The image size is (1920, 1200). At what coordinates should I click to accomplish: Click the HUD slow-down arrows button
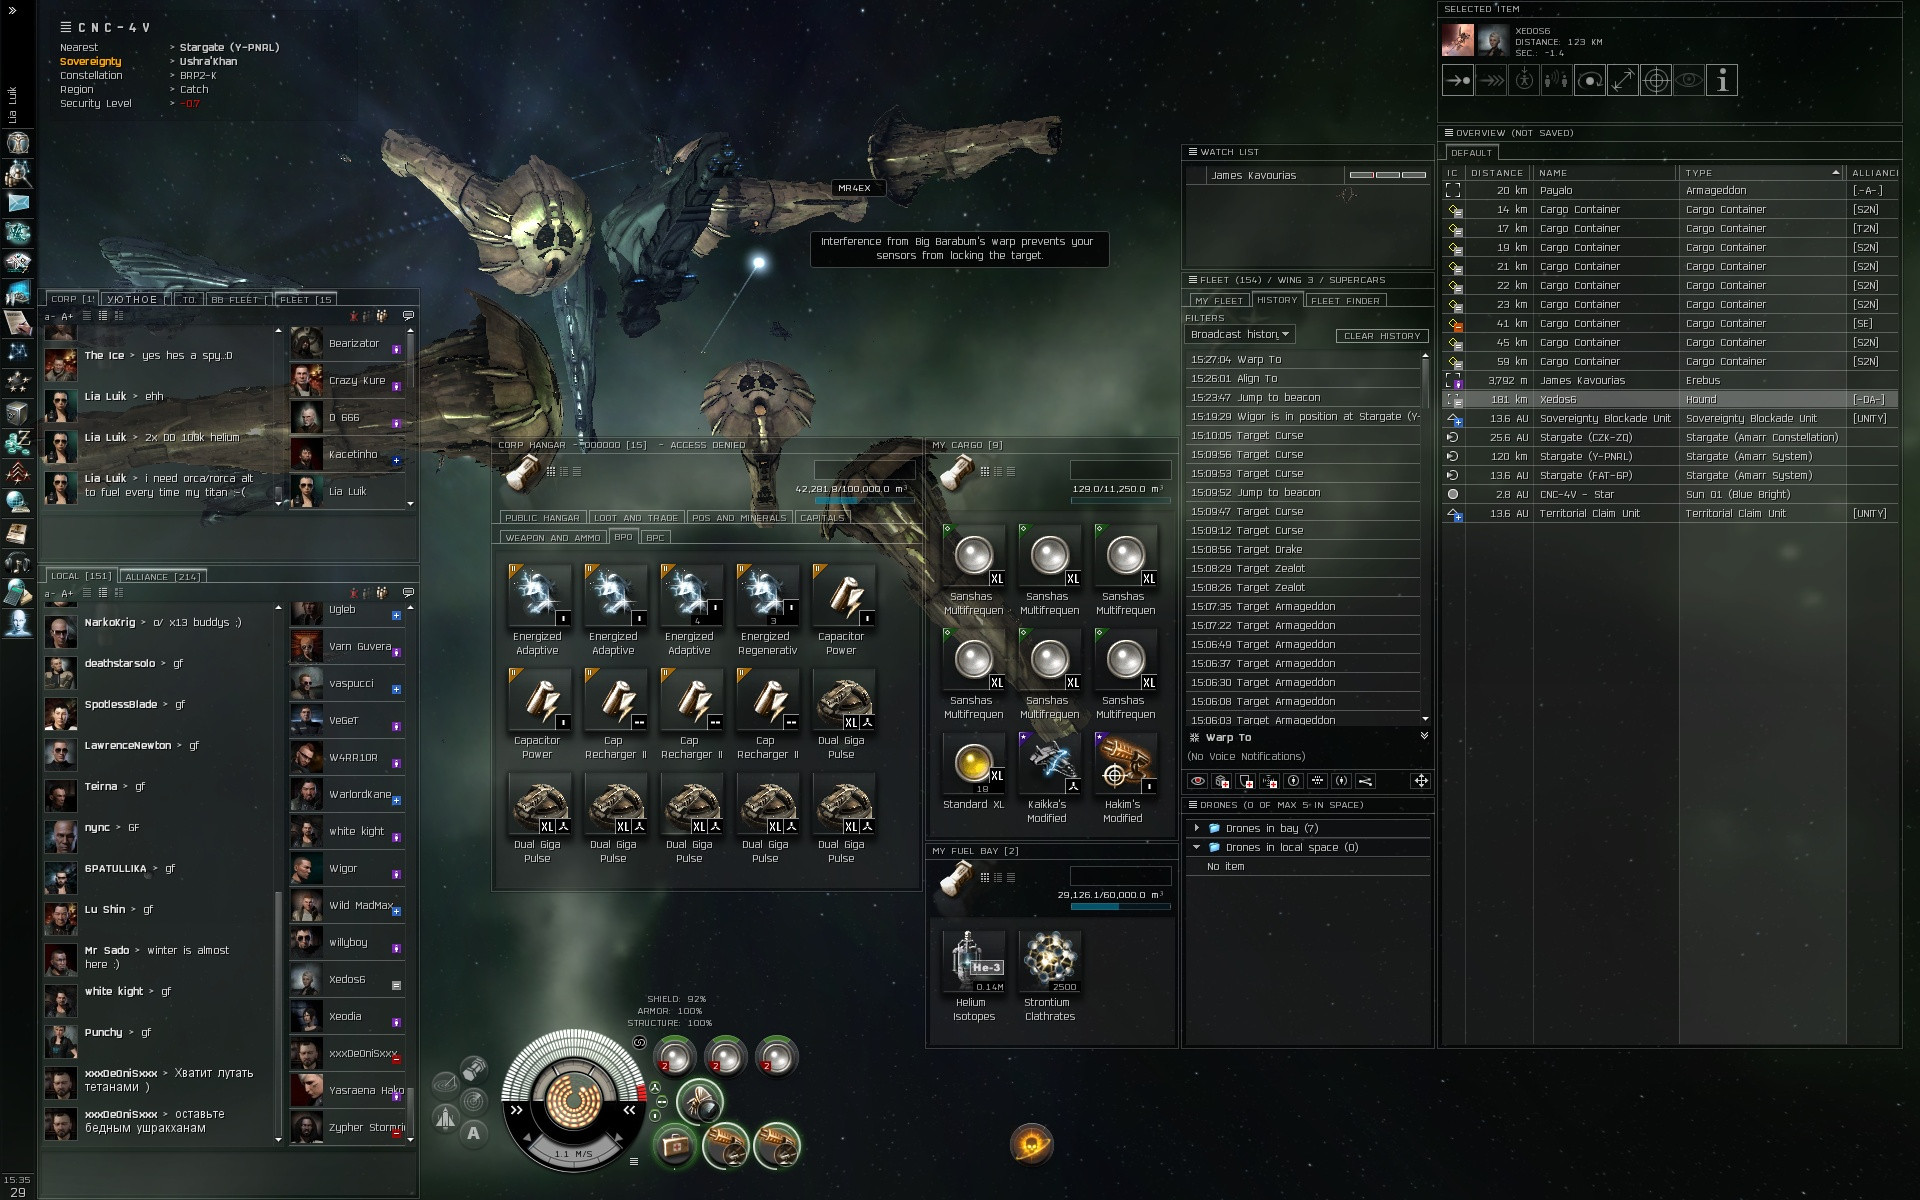tap(517, 1110)
